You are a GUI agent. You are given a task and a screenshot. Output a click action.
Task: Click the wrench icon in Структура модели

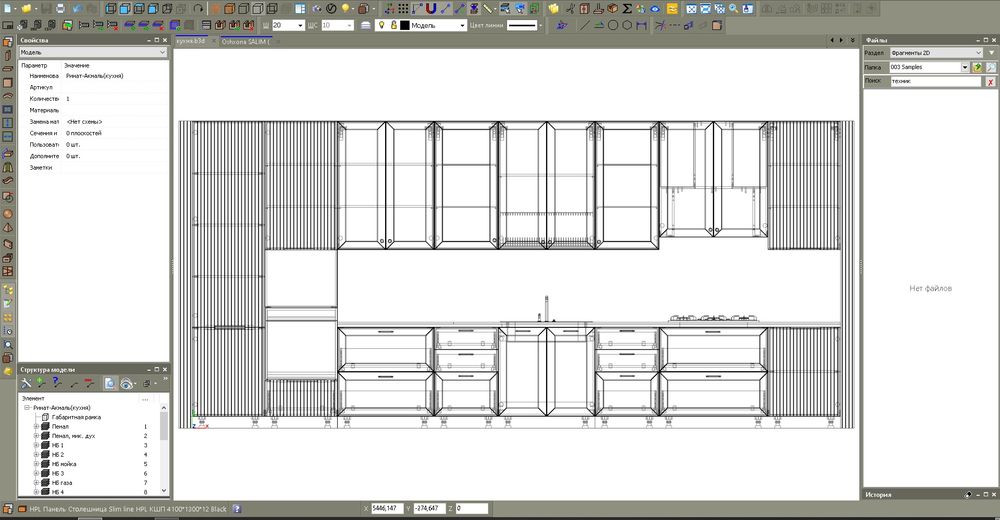tap(26, 383)
